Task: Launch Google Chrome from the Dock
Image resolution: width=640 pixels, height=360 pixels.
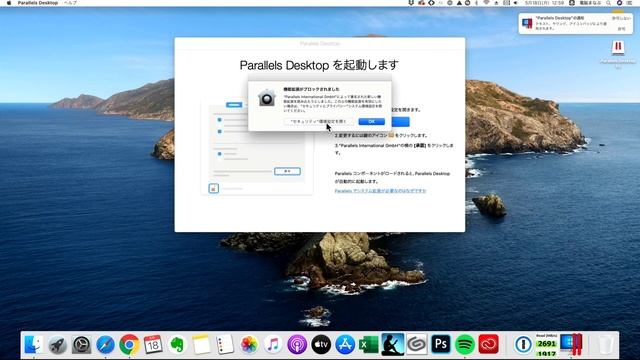Action: coord(129,345)
